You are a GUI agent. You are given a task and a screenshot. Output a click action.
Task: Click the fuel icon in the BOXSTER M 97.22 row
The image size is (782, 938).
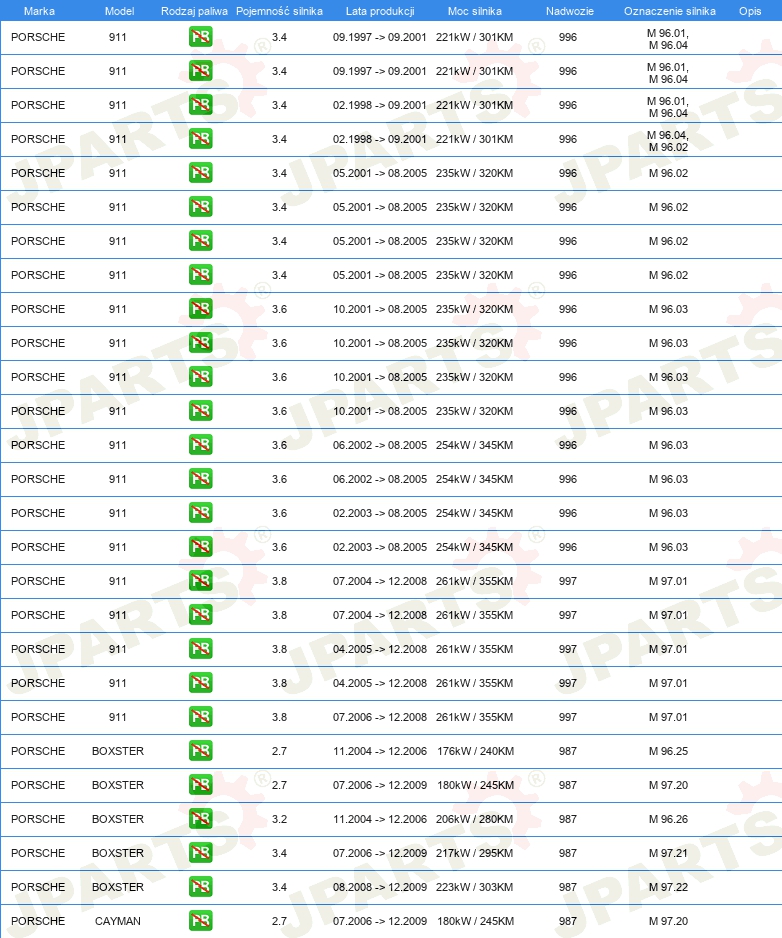coord(200,887)
